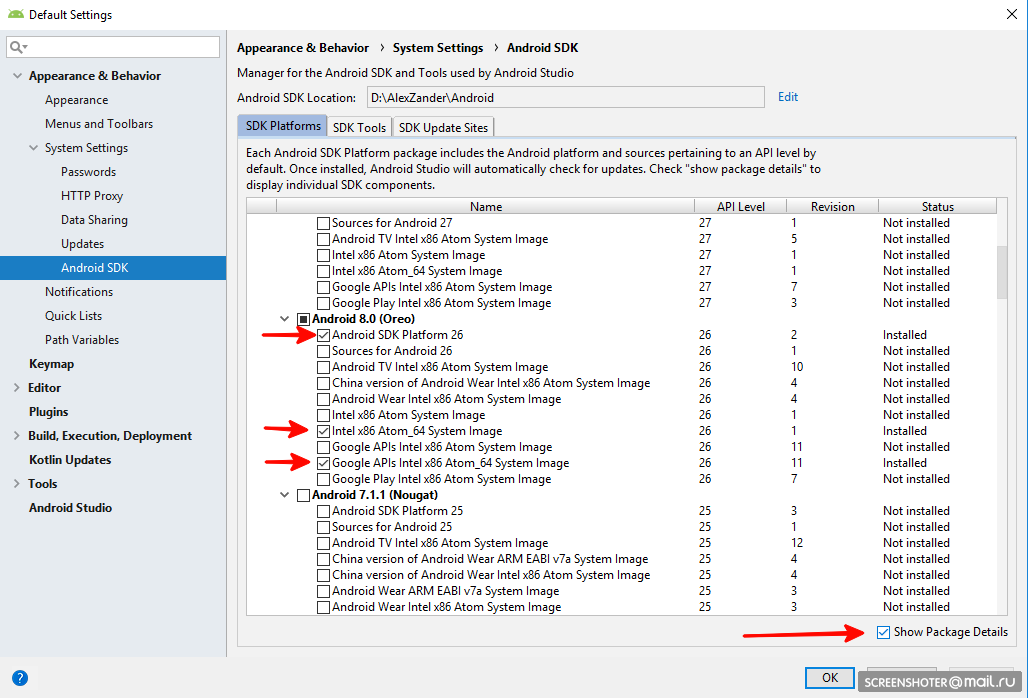Click the OK button
The height and width of the screenshot is (698, 1028).
click(x=829, y=678)
